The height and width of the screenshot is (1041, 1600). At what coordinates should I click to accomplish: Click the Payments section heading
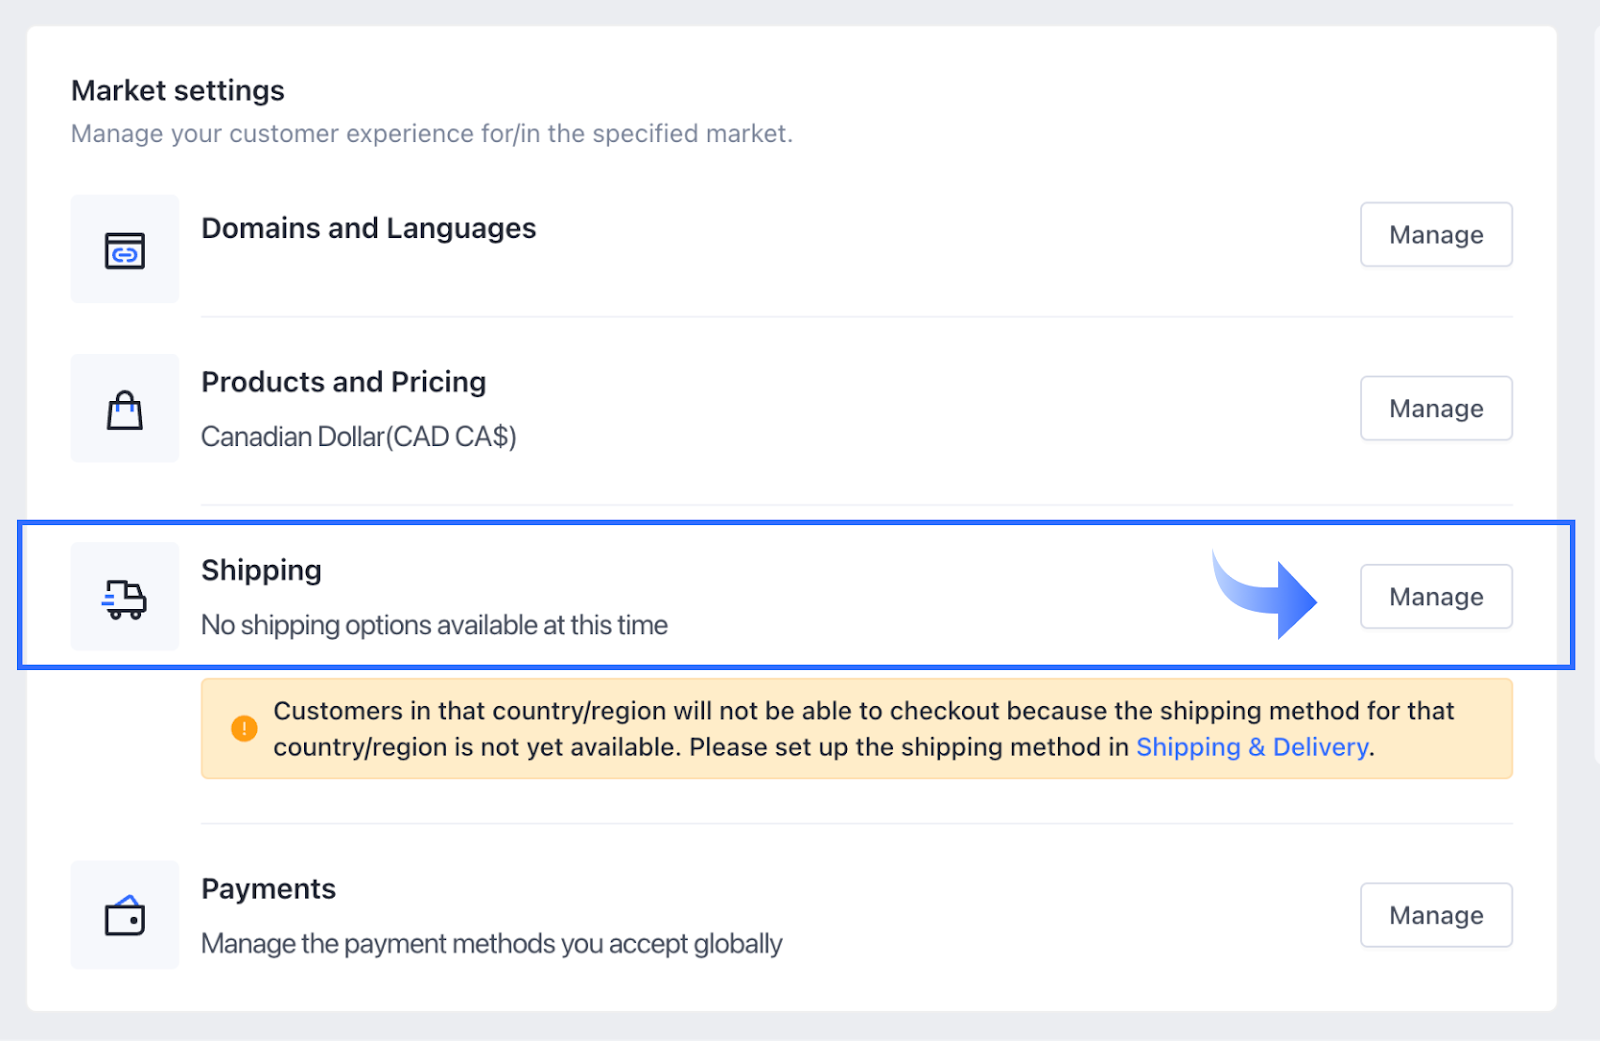269,889
